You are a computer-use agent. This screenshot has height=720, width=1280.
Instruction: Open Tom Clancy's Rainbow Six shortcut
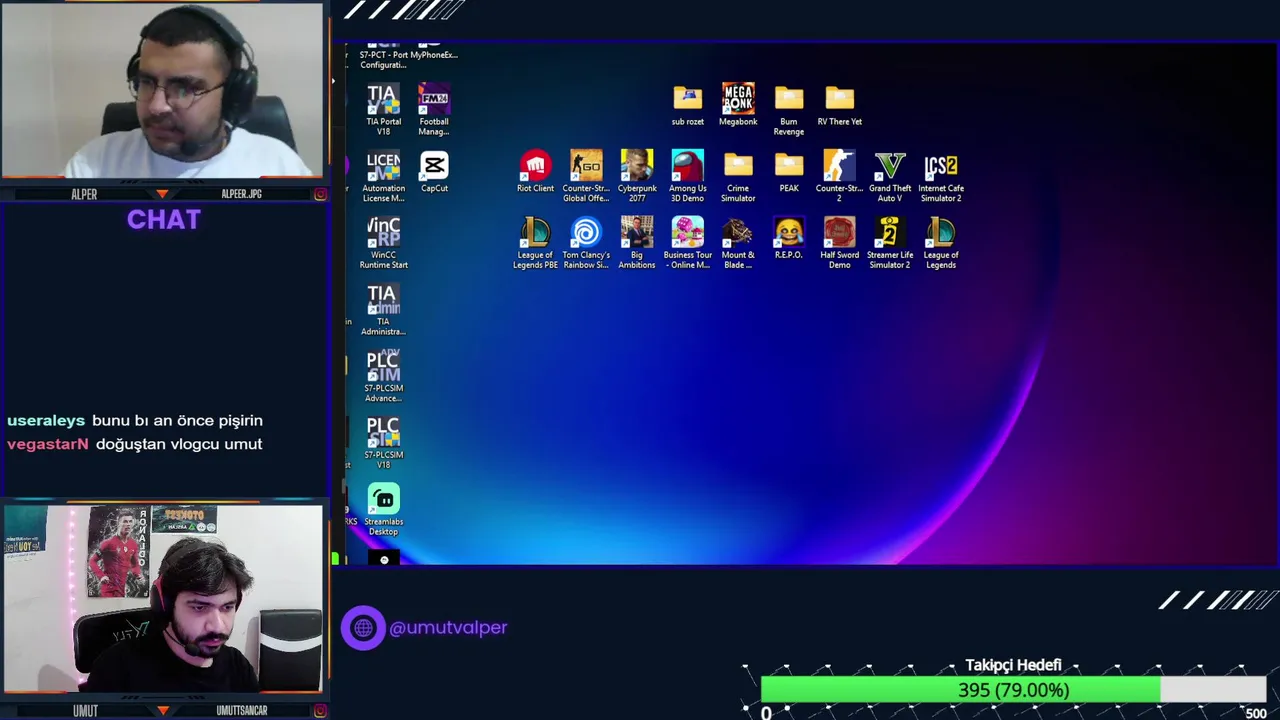(586, 243)
